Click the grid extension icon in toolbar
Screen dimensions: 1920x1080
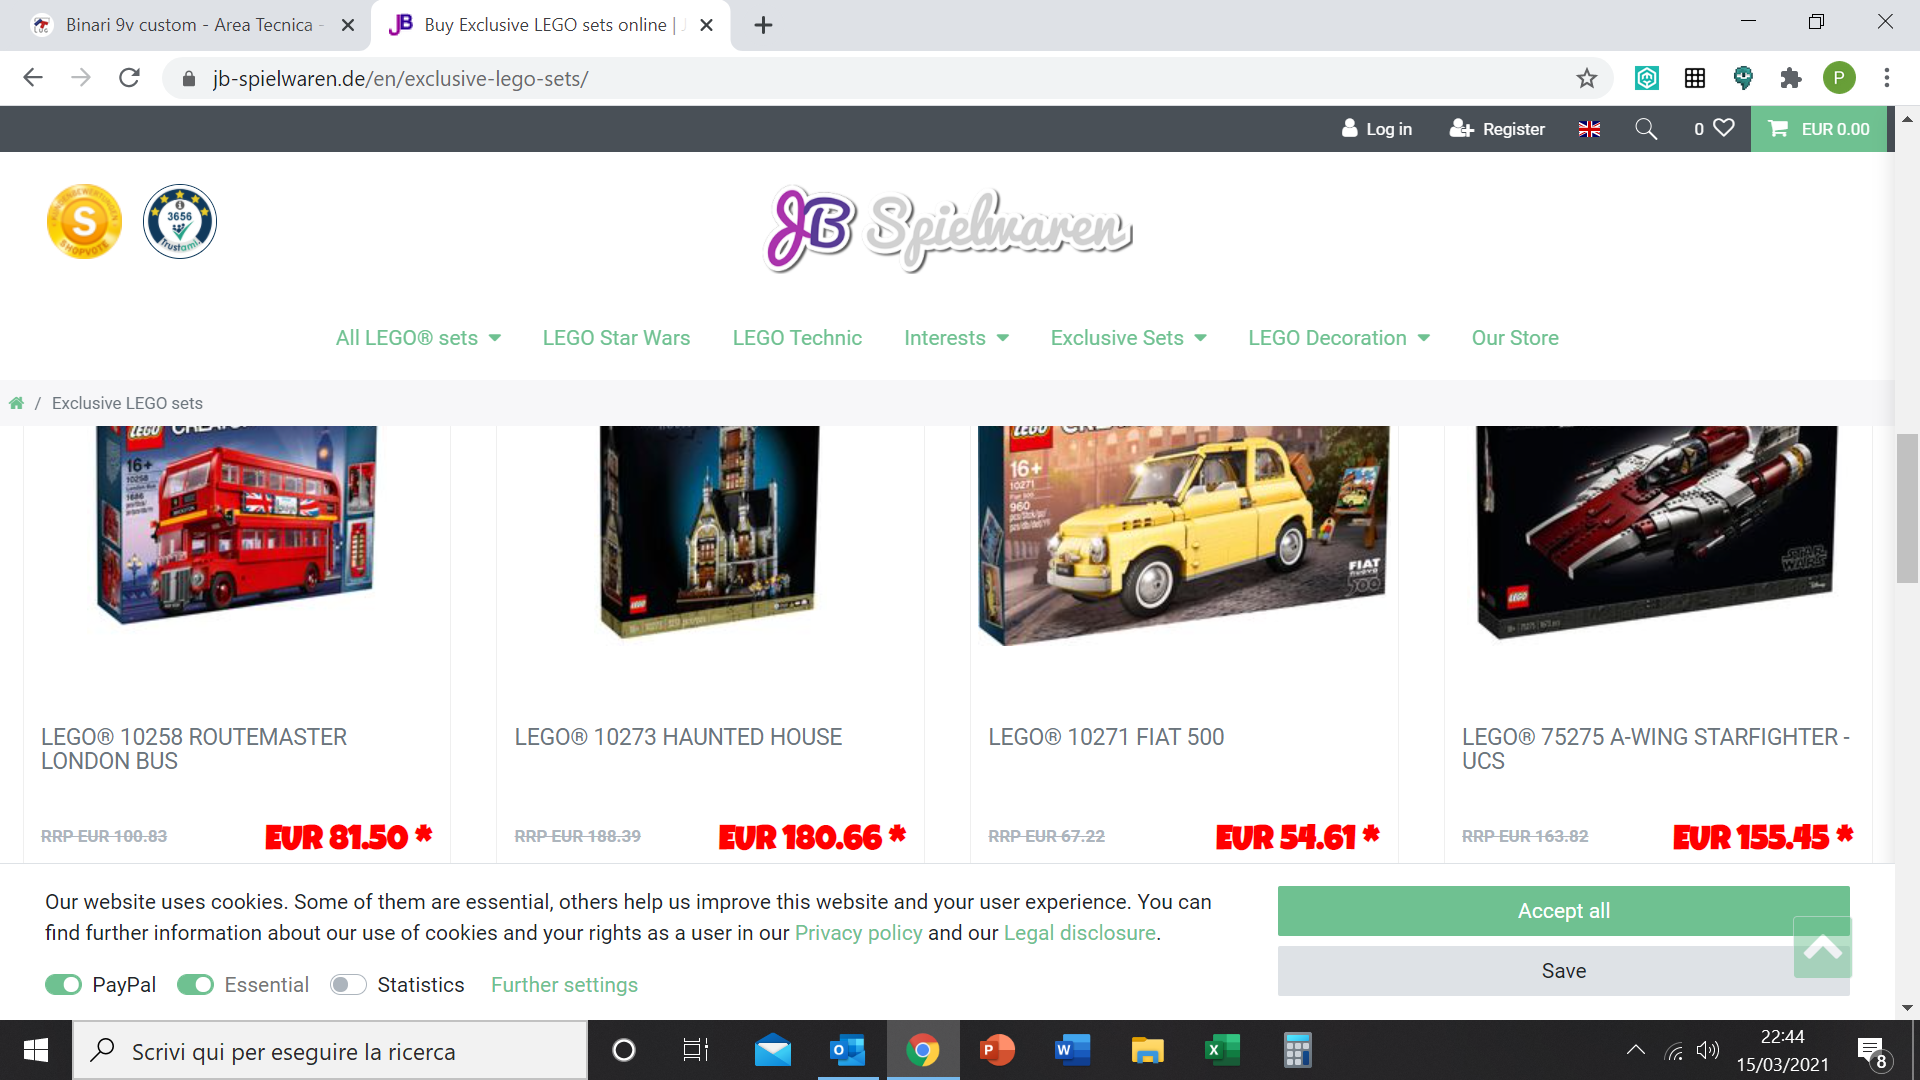click(1695, 78)
